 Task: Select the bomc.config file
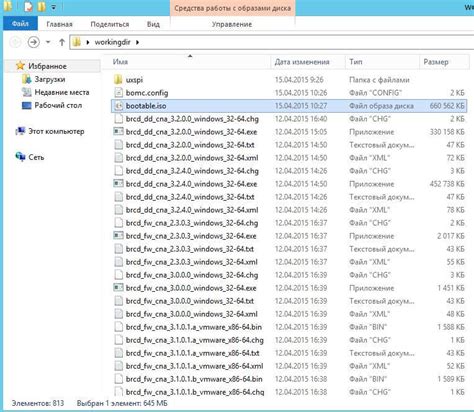[147, 93]
